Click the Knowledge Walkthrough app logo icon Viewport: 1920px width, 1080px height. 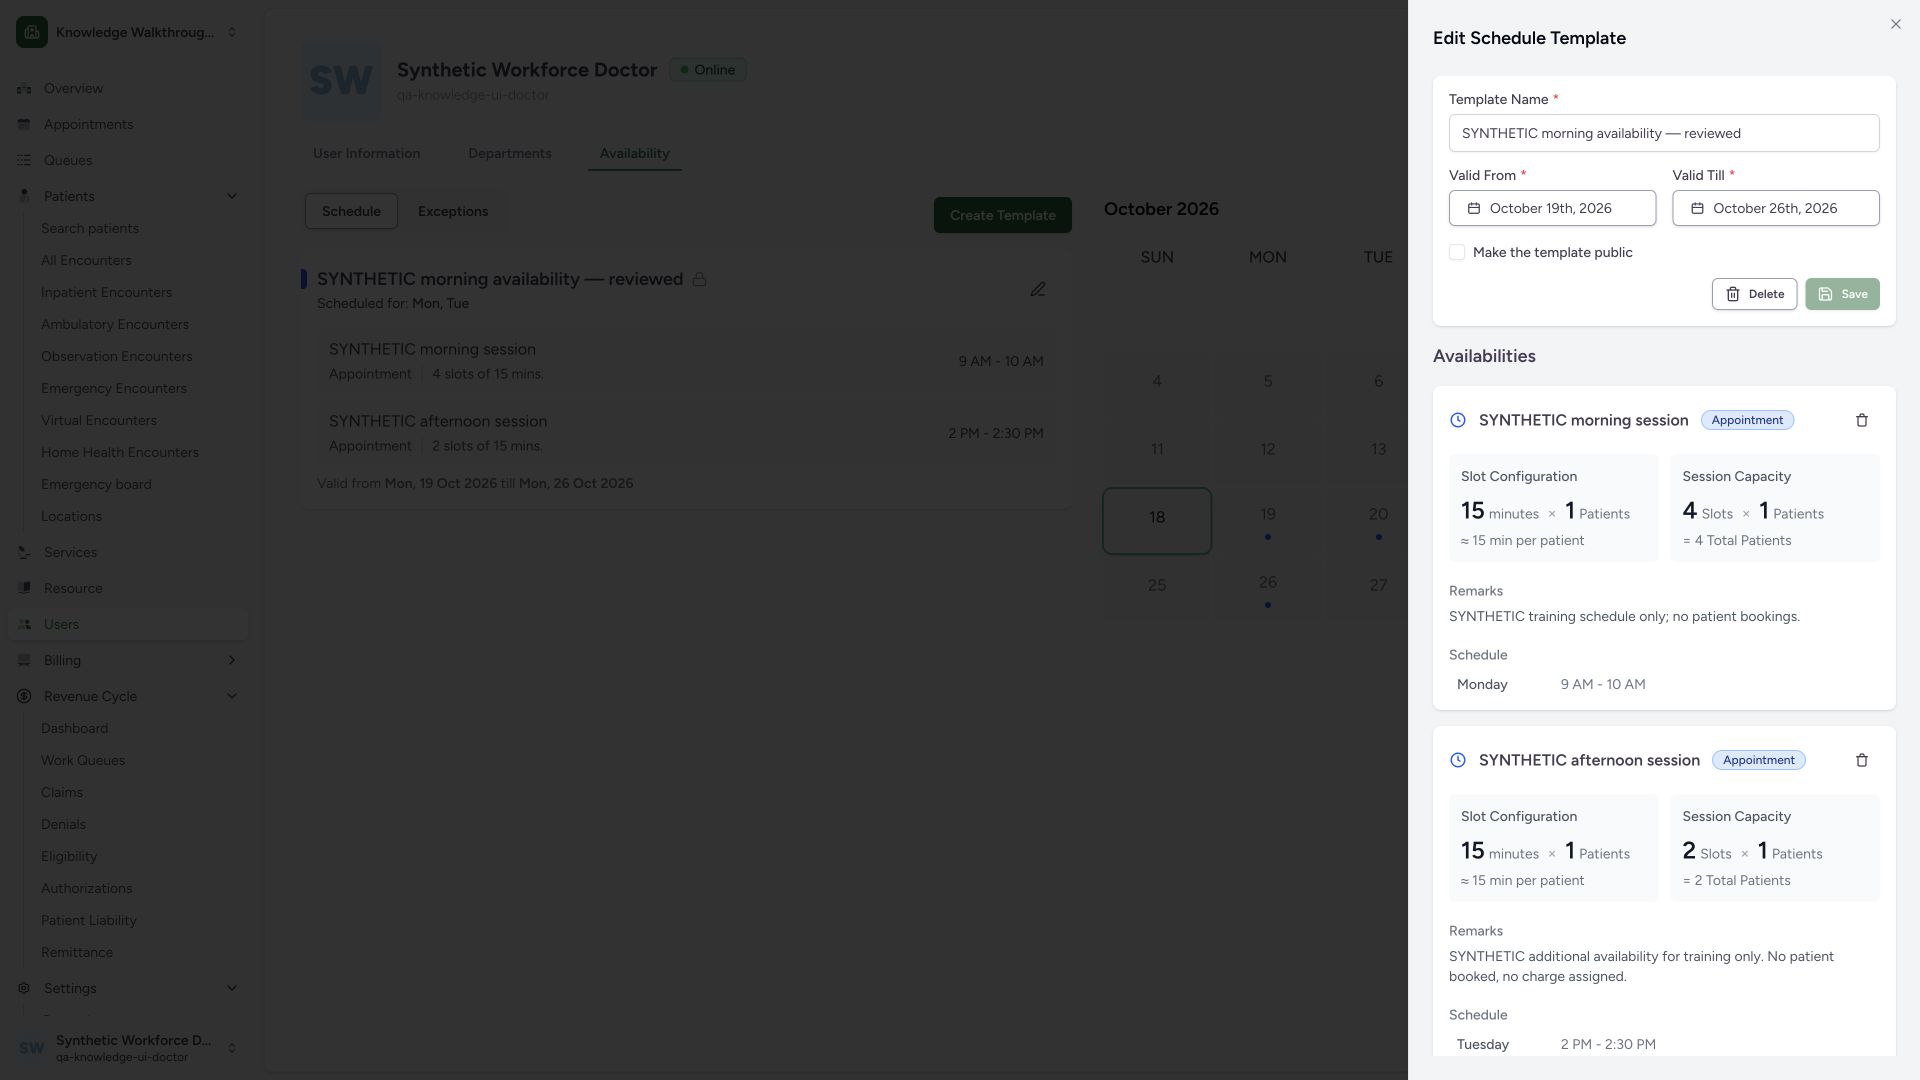(32, 32)
